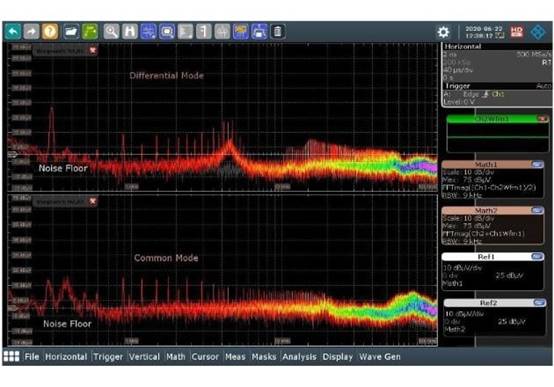The height and width of the screenshot is (387, 554).
Task: Click the teal undo arrow icon
Action: pyautogui.click(x=13, y=32)
